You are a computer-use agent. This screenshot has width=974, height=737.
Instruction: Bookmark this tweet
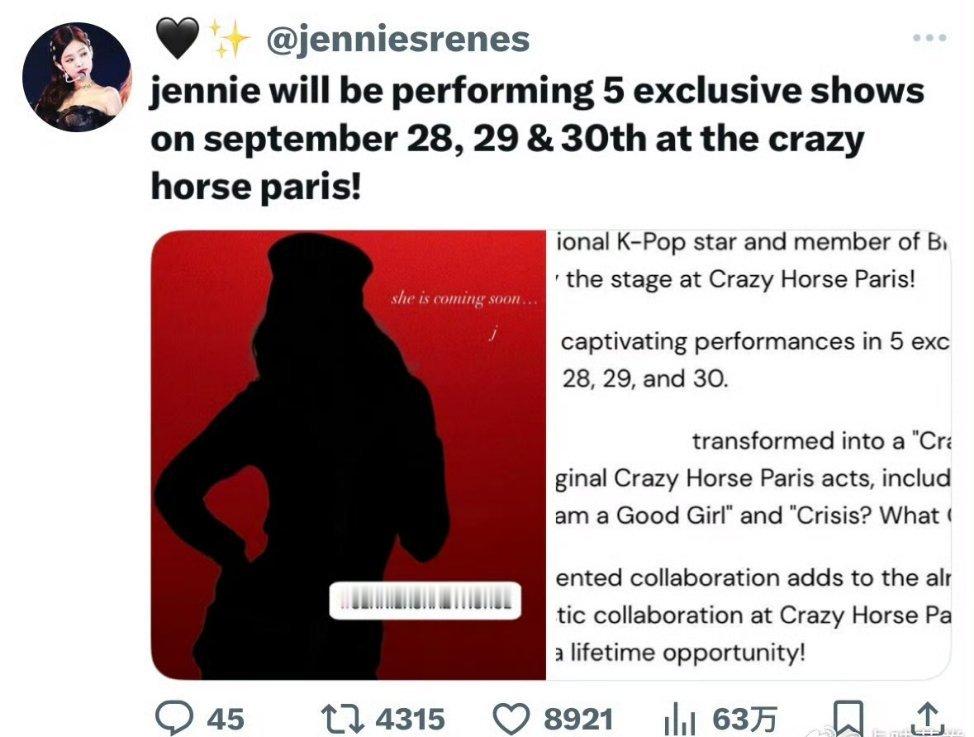pyautogui.click(x=848, y=718)
